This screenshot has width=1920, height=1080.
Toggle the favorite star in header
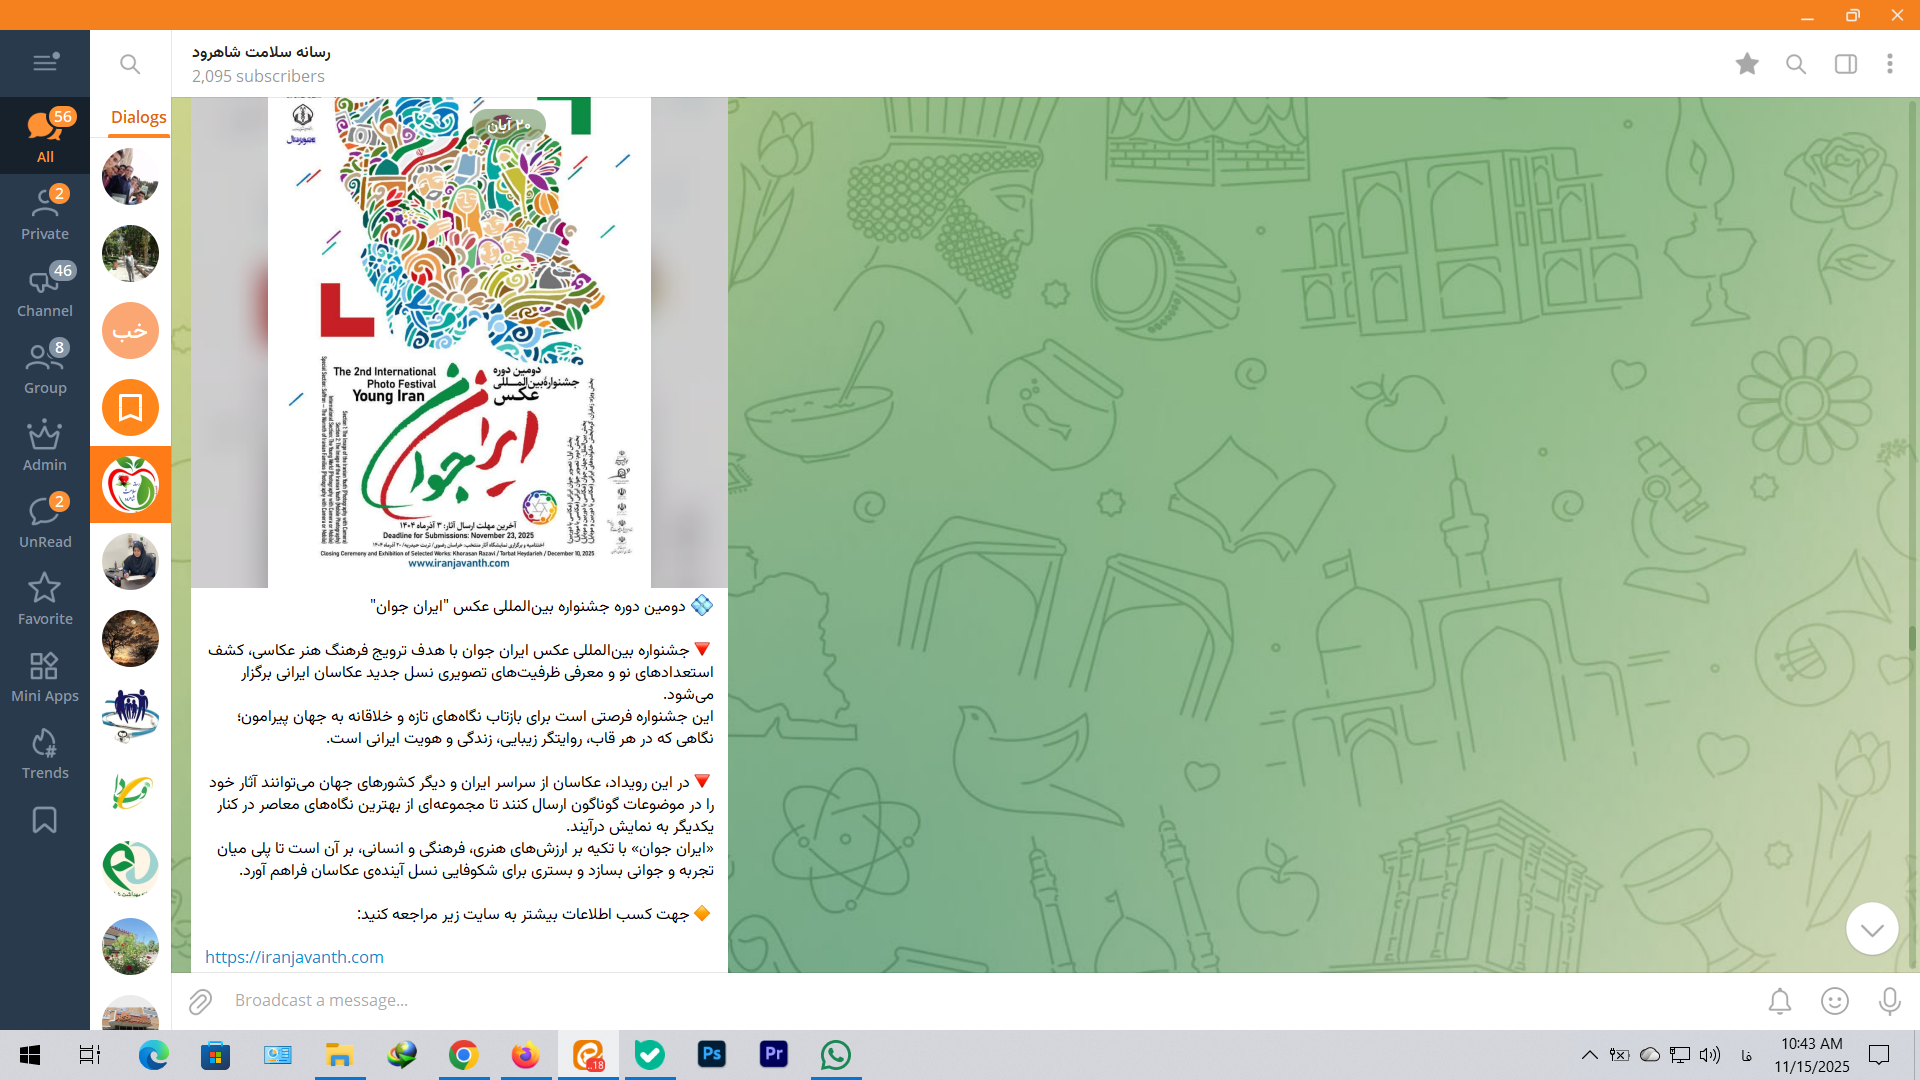pos(1747,64)
